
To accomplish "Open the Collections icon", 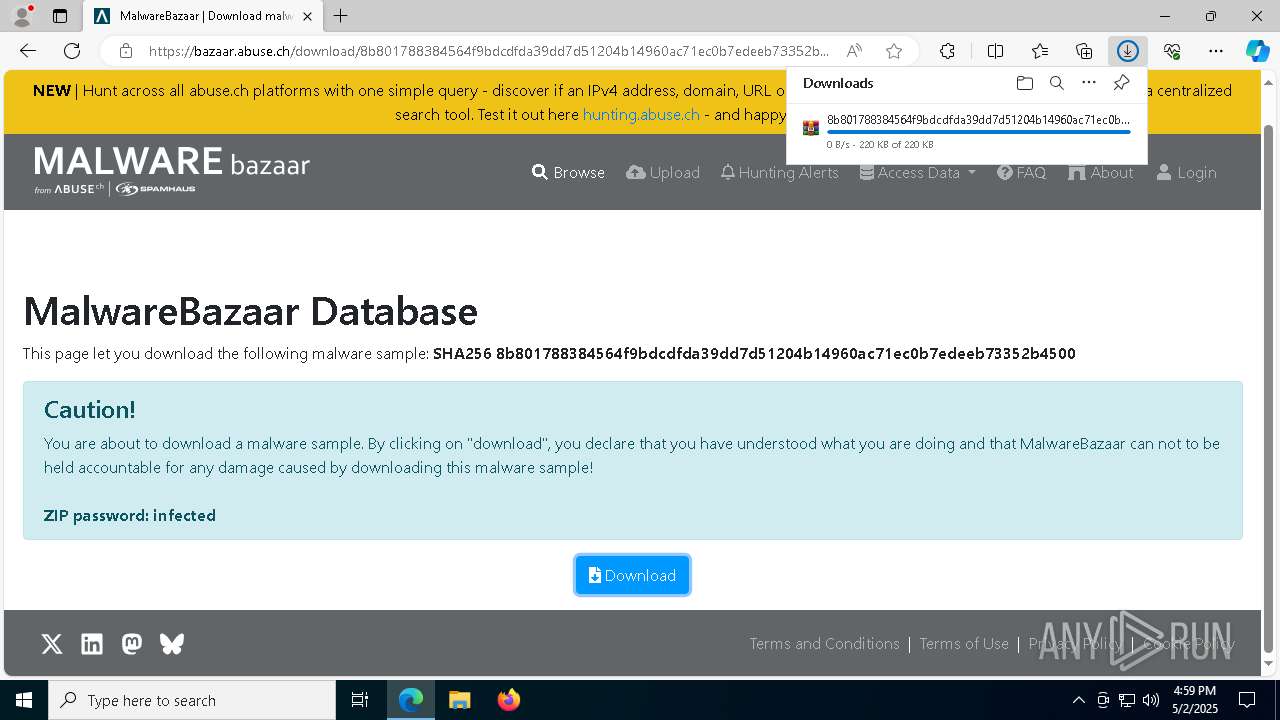I will click(1084, 51).
